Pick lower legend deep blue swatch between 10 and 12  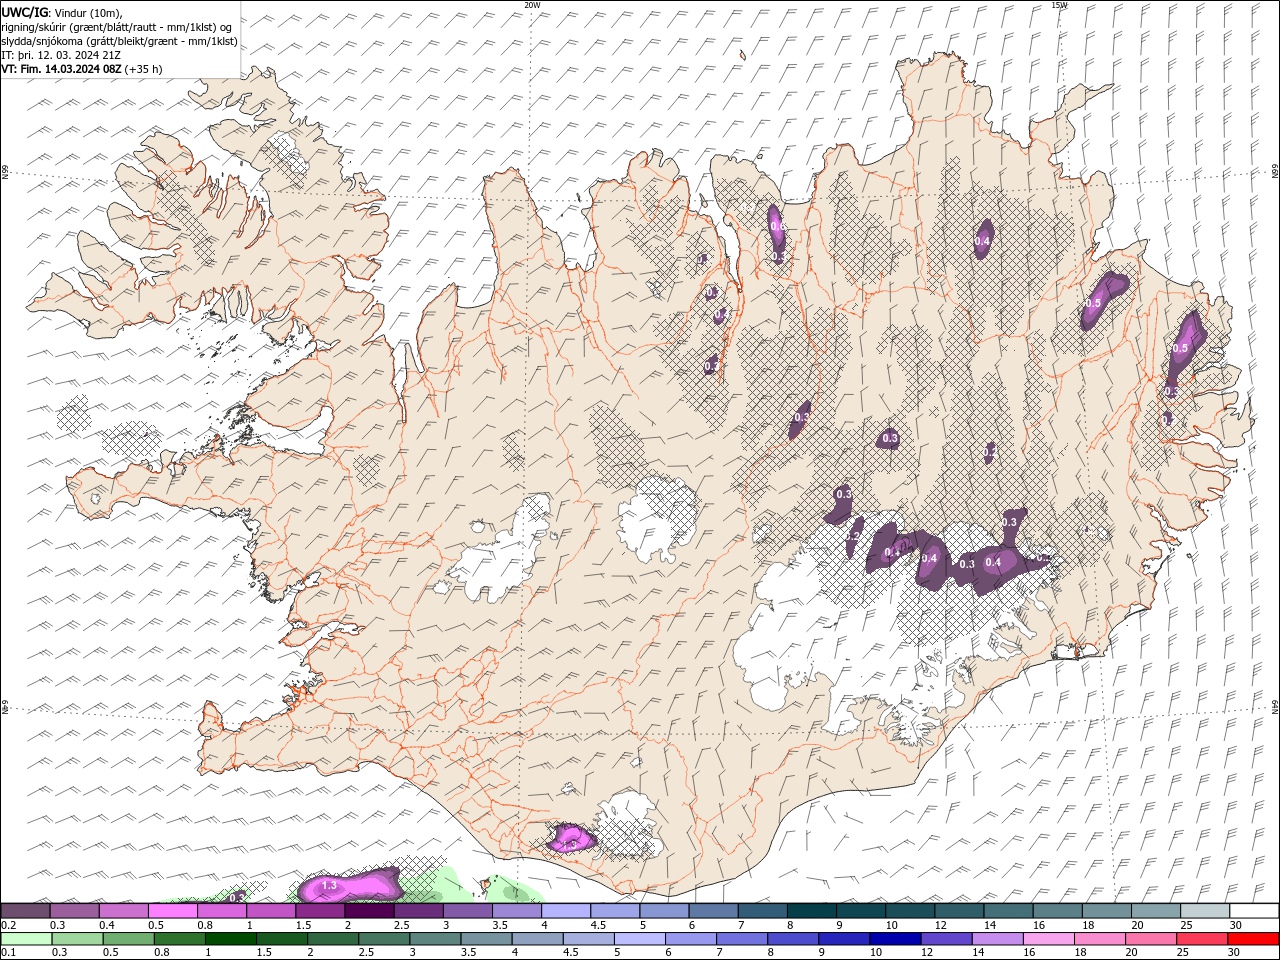(896, 939)
